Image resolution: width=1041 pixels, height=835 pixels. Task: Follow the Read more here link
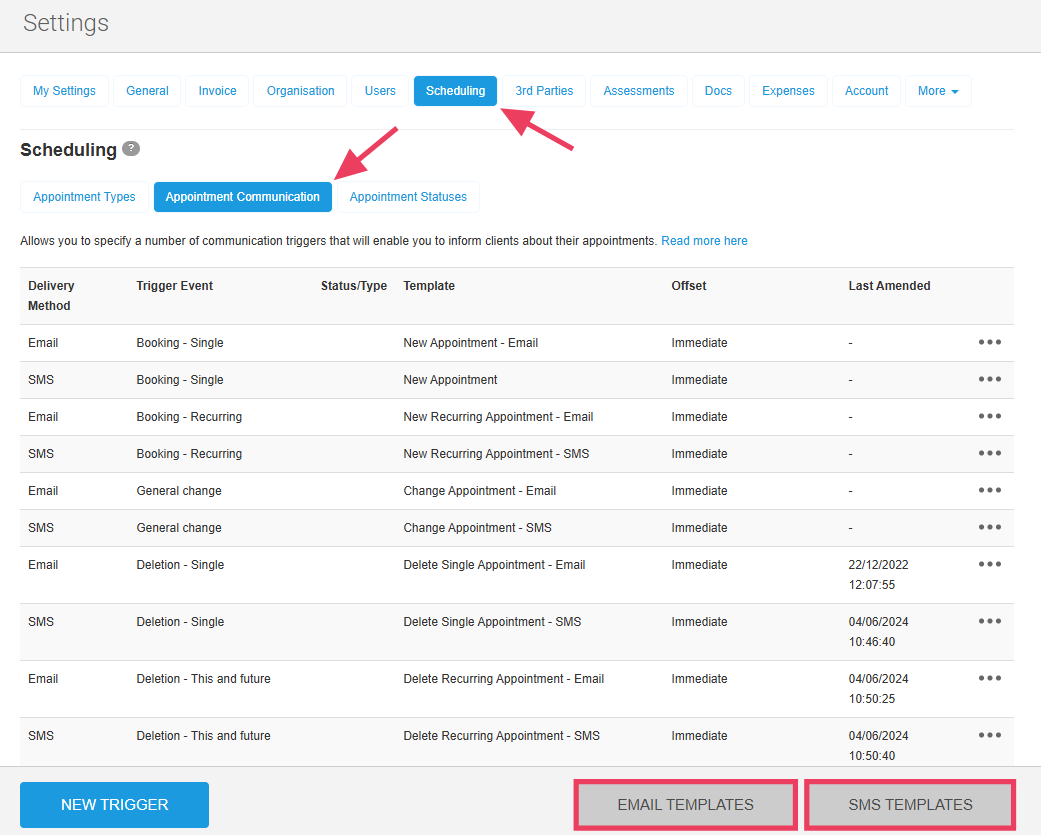[x=704, y=241]
